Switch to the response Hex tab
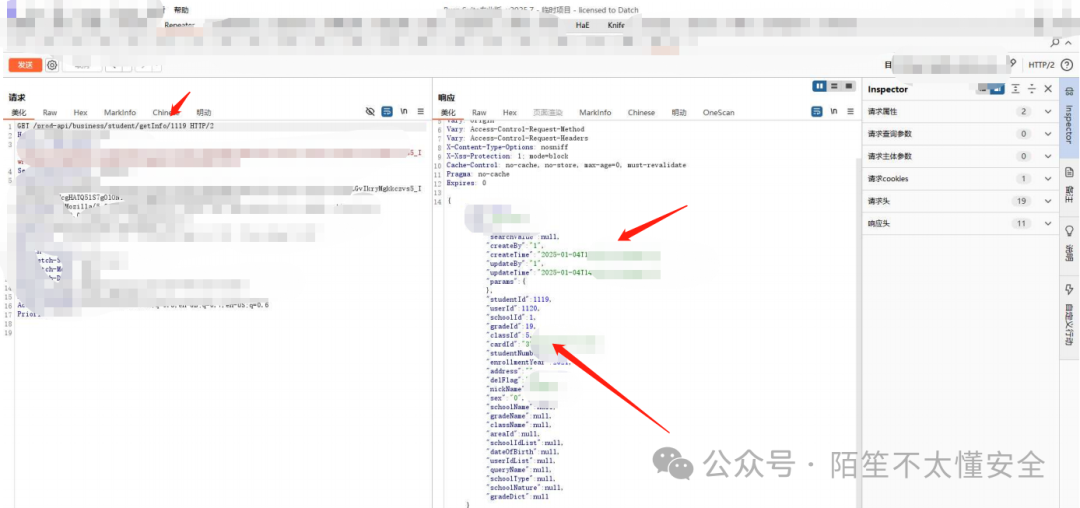Image resolution: width=1080 pixels, height=508 pixels. (x=510, y=112)
